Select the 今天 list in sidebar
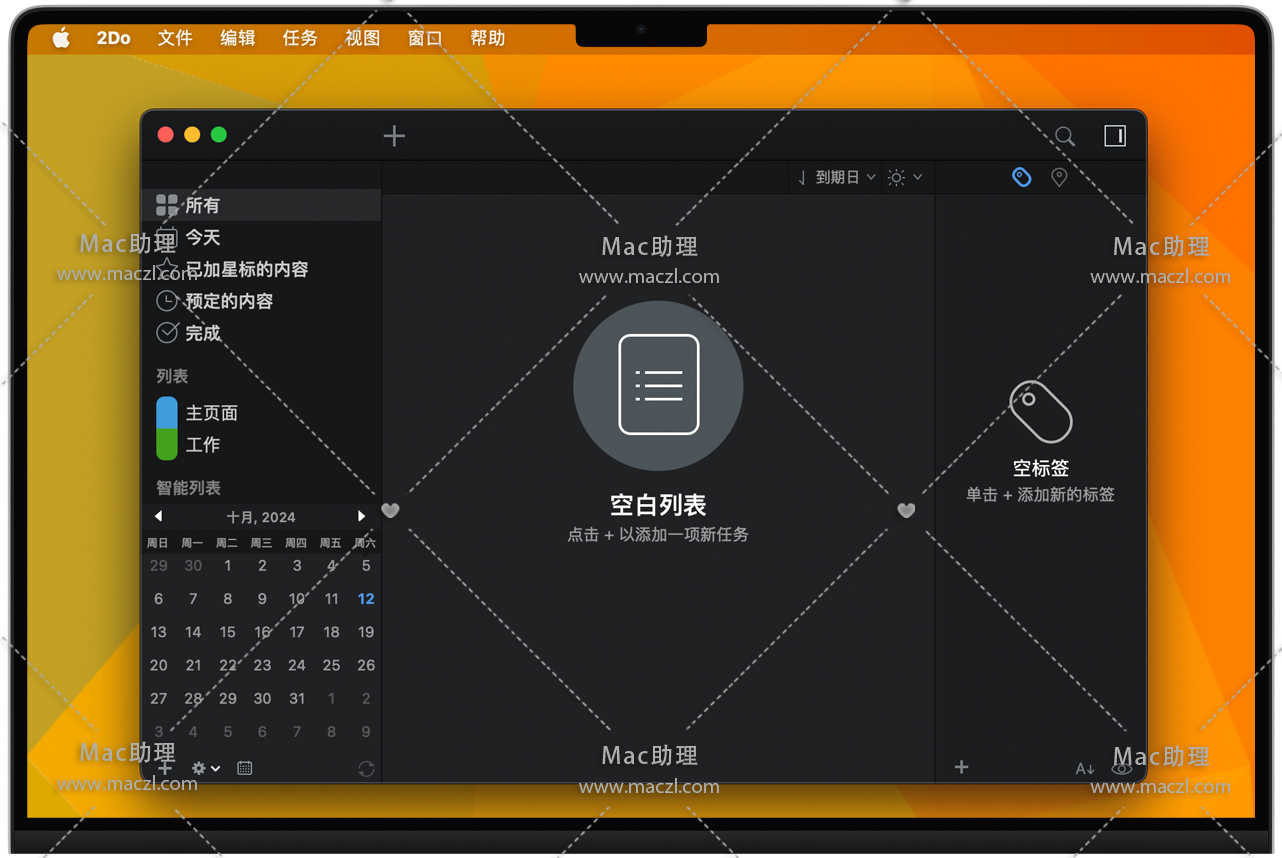The height and width of the screenshot is (858, 1282). click(202, 237)
